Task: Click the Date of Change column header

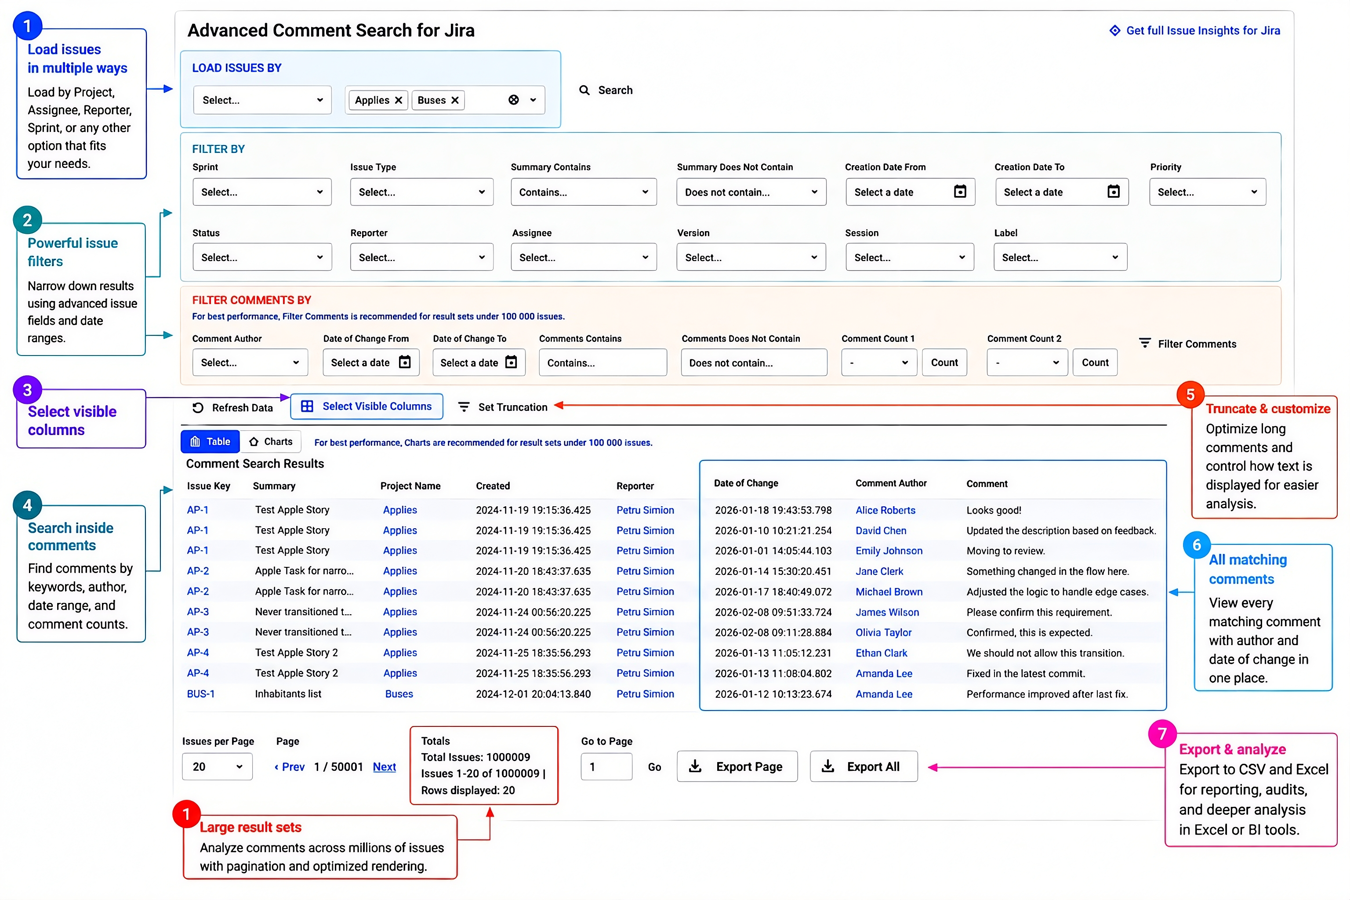Action: coord(746,483)
